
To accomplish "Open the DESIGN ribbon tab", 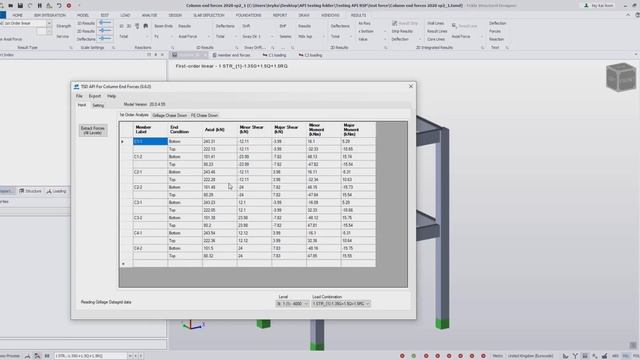I will click(x=175, y=15).
